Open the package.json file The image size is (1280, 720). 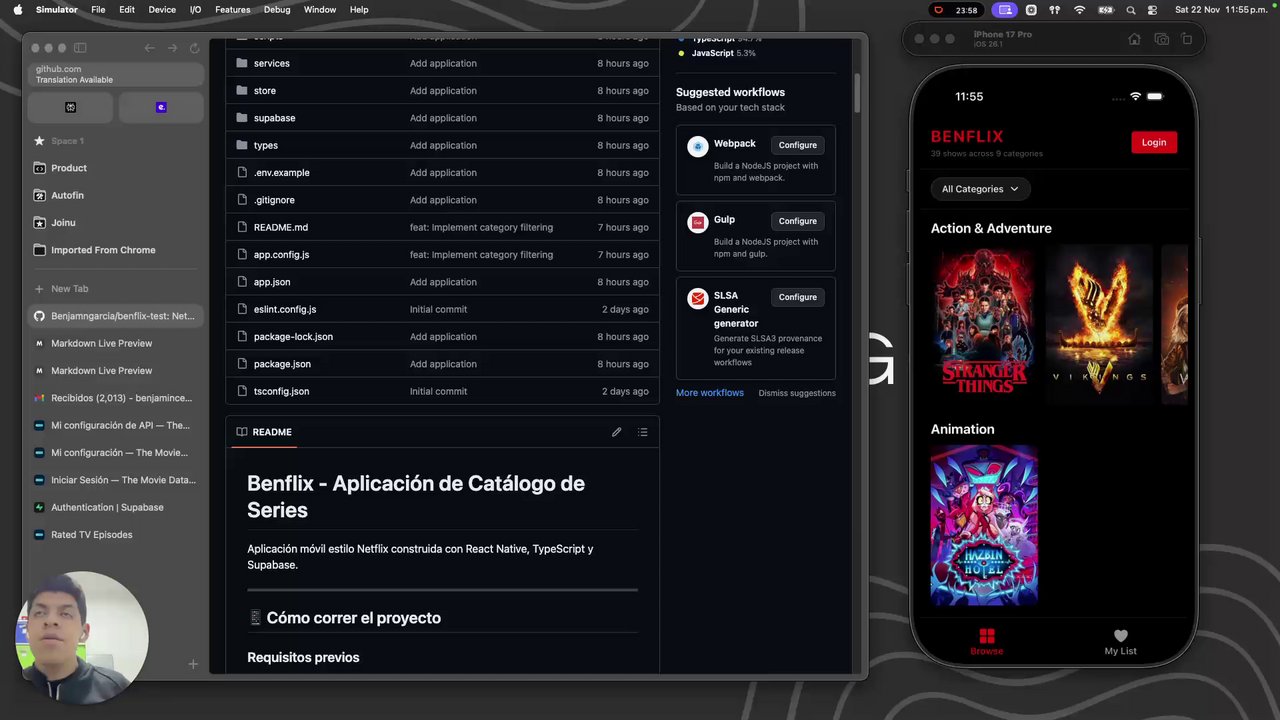click(x=282, y=364)
